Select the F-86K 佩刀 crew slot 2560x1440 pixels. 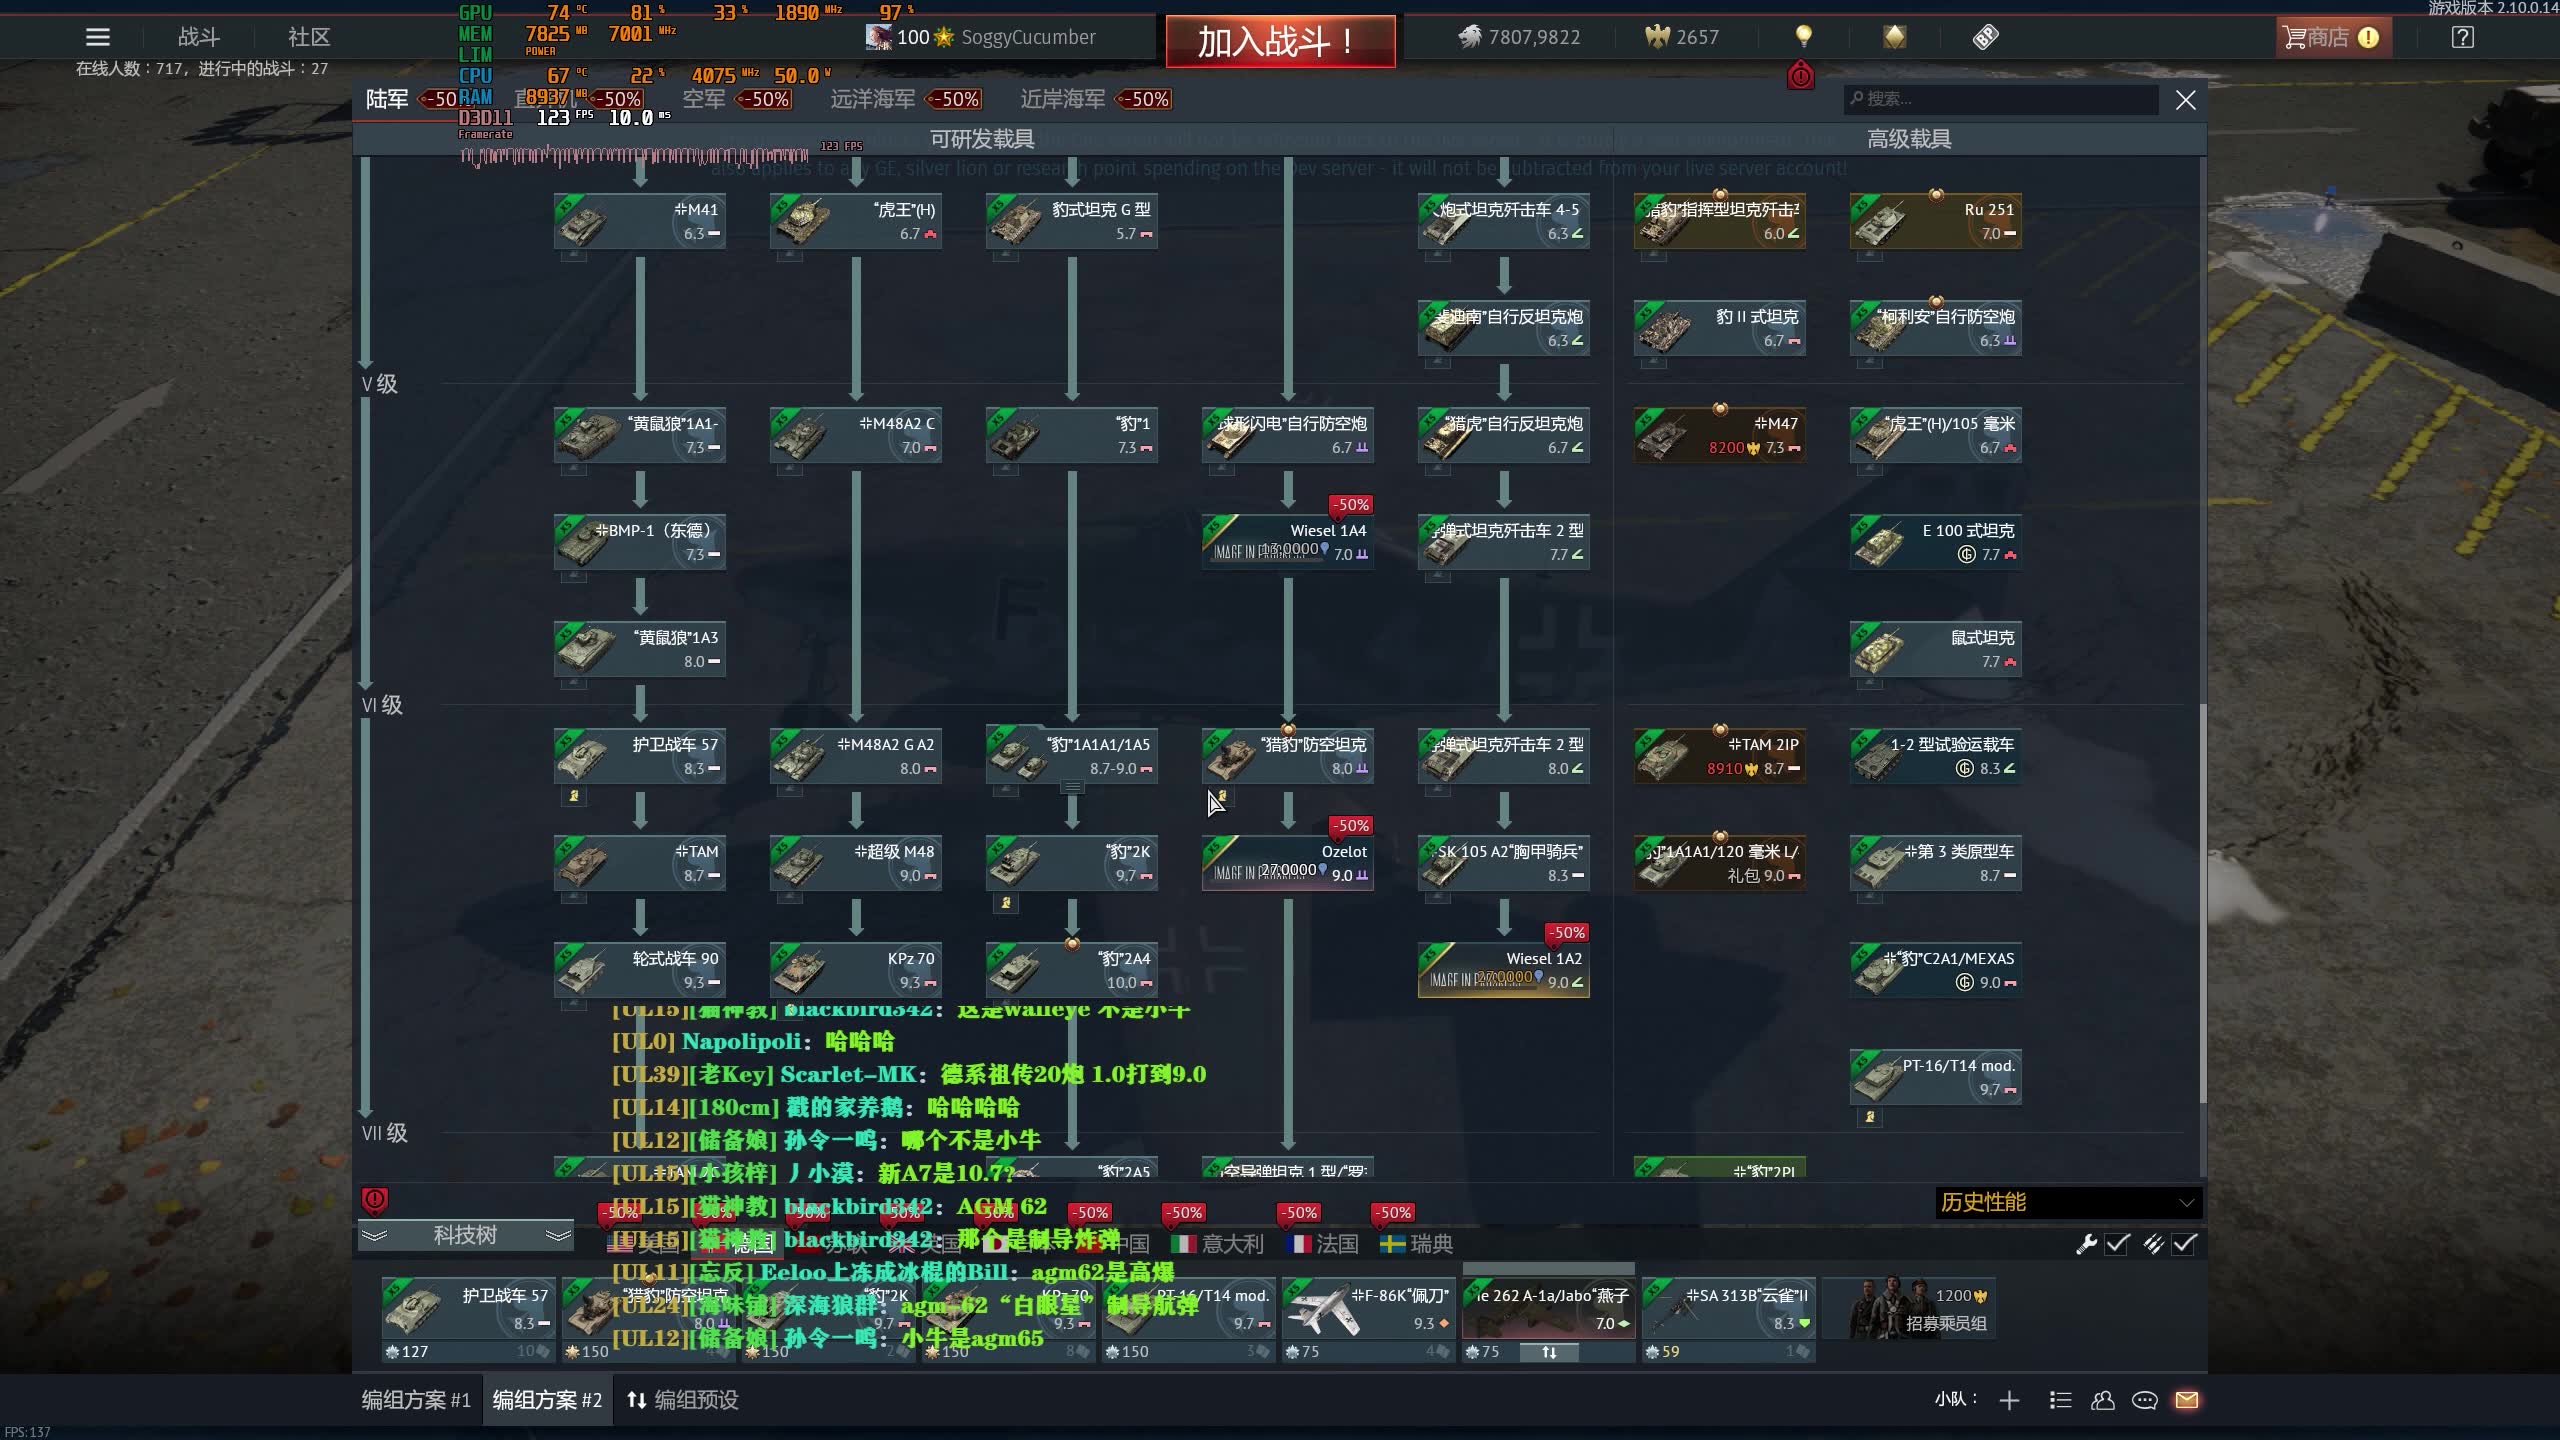tap(1368, 1320)
